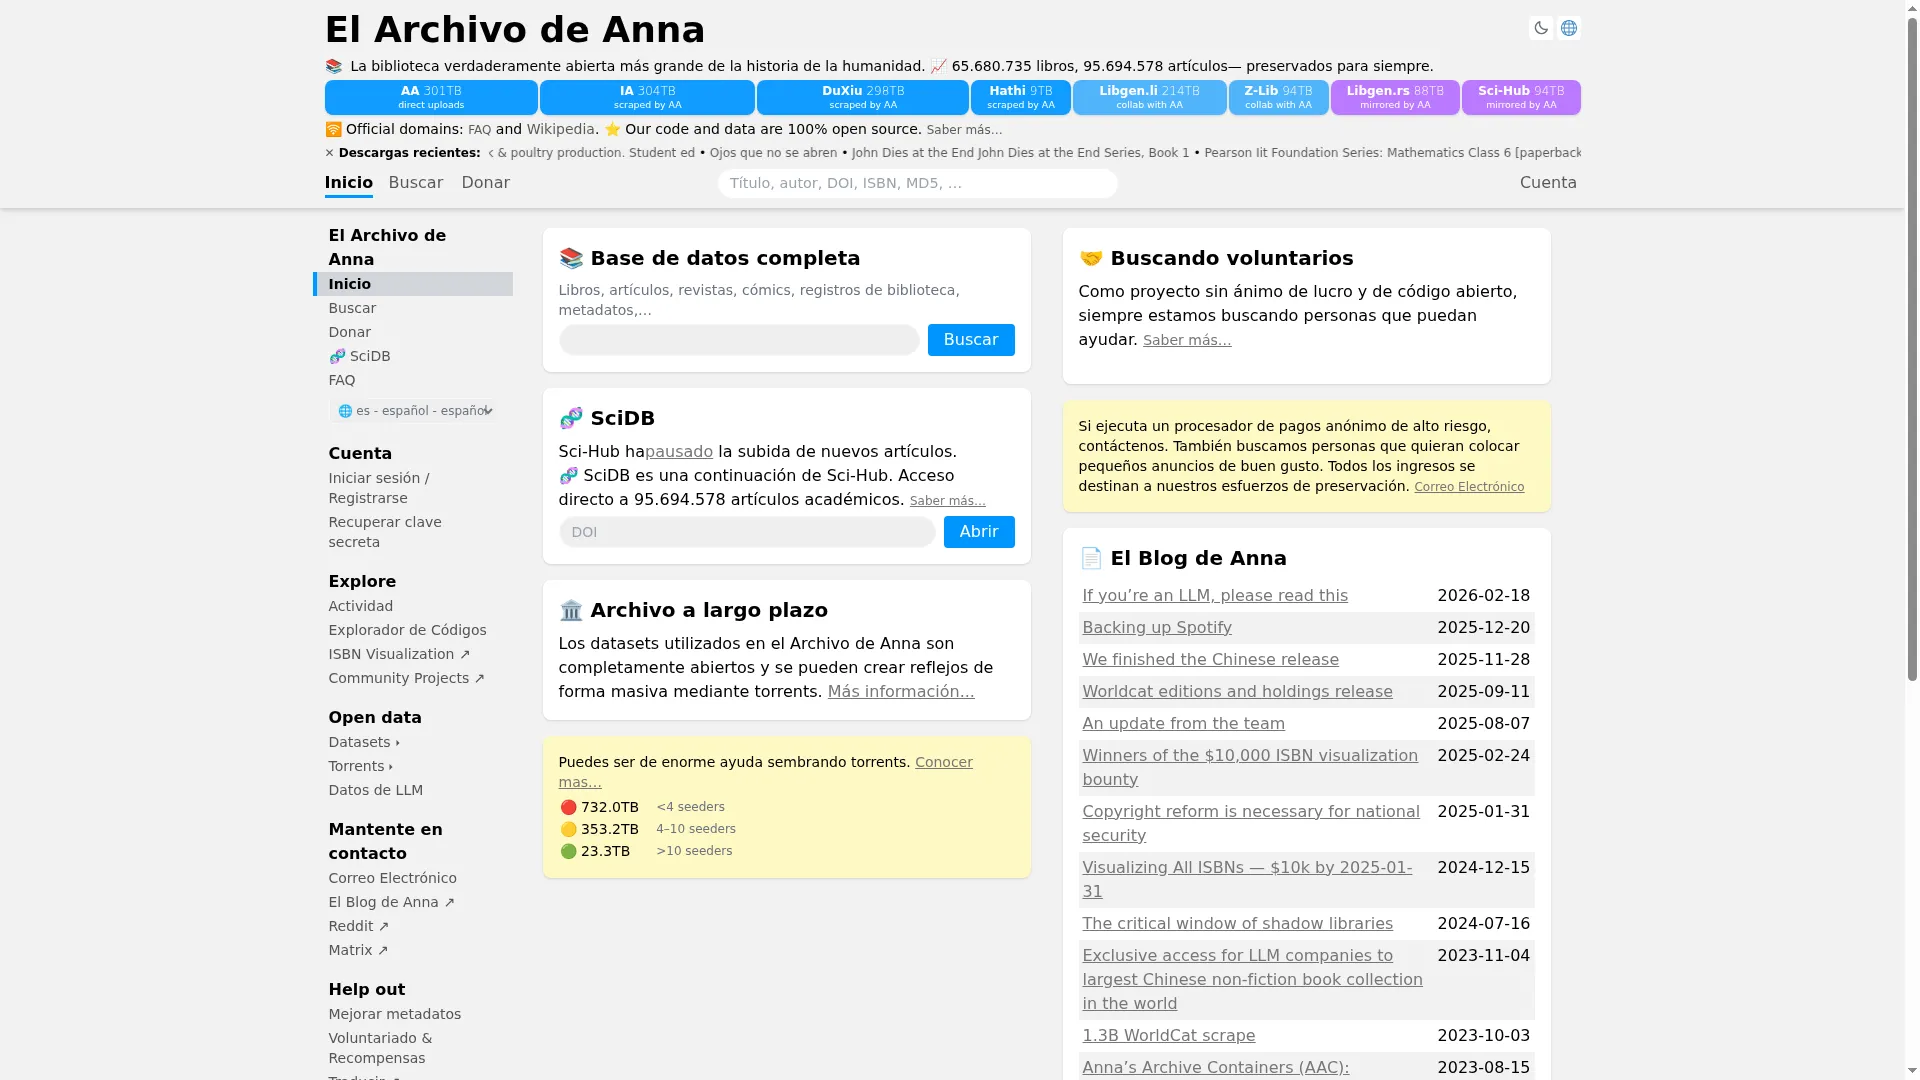
Task: Open Recuperar clave secreta
Action: coord(385,532)
